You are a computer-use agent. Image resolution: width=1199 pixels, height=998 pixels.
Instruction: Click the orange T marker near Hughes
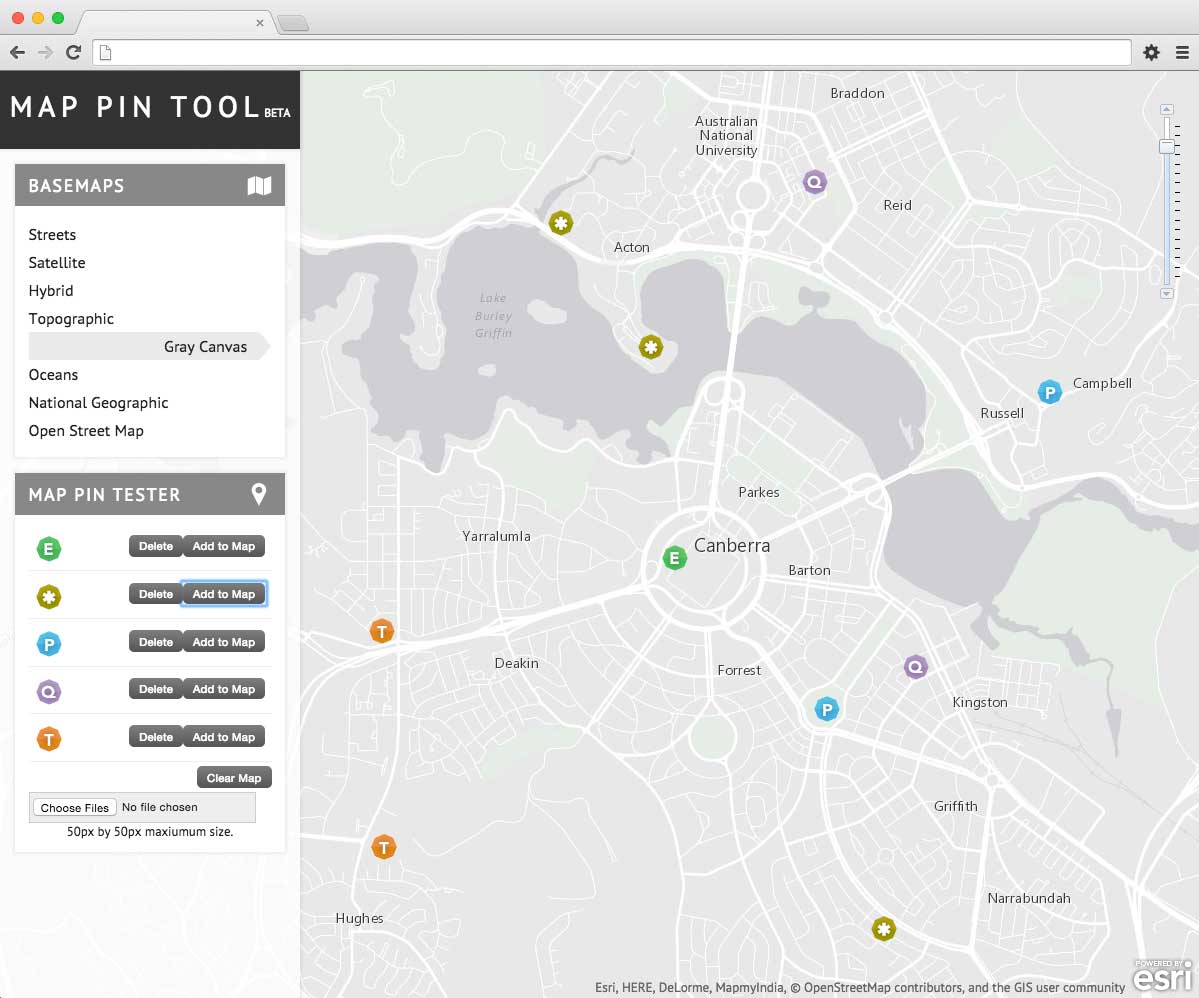click(x=384, y=847)
